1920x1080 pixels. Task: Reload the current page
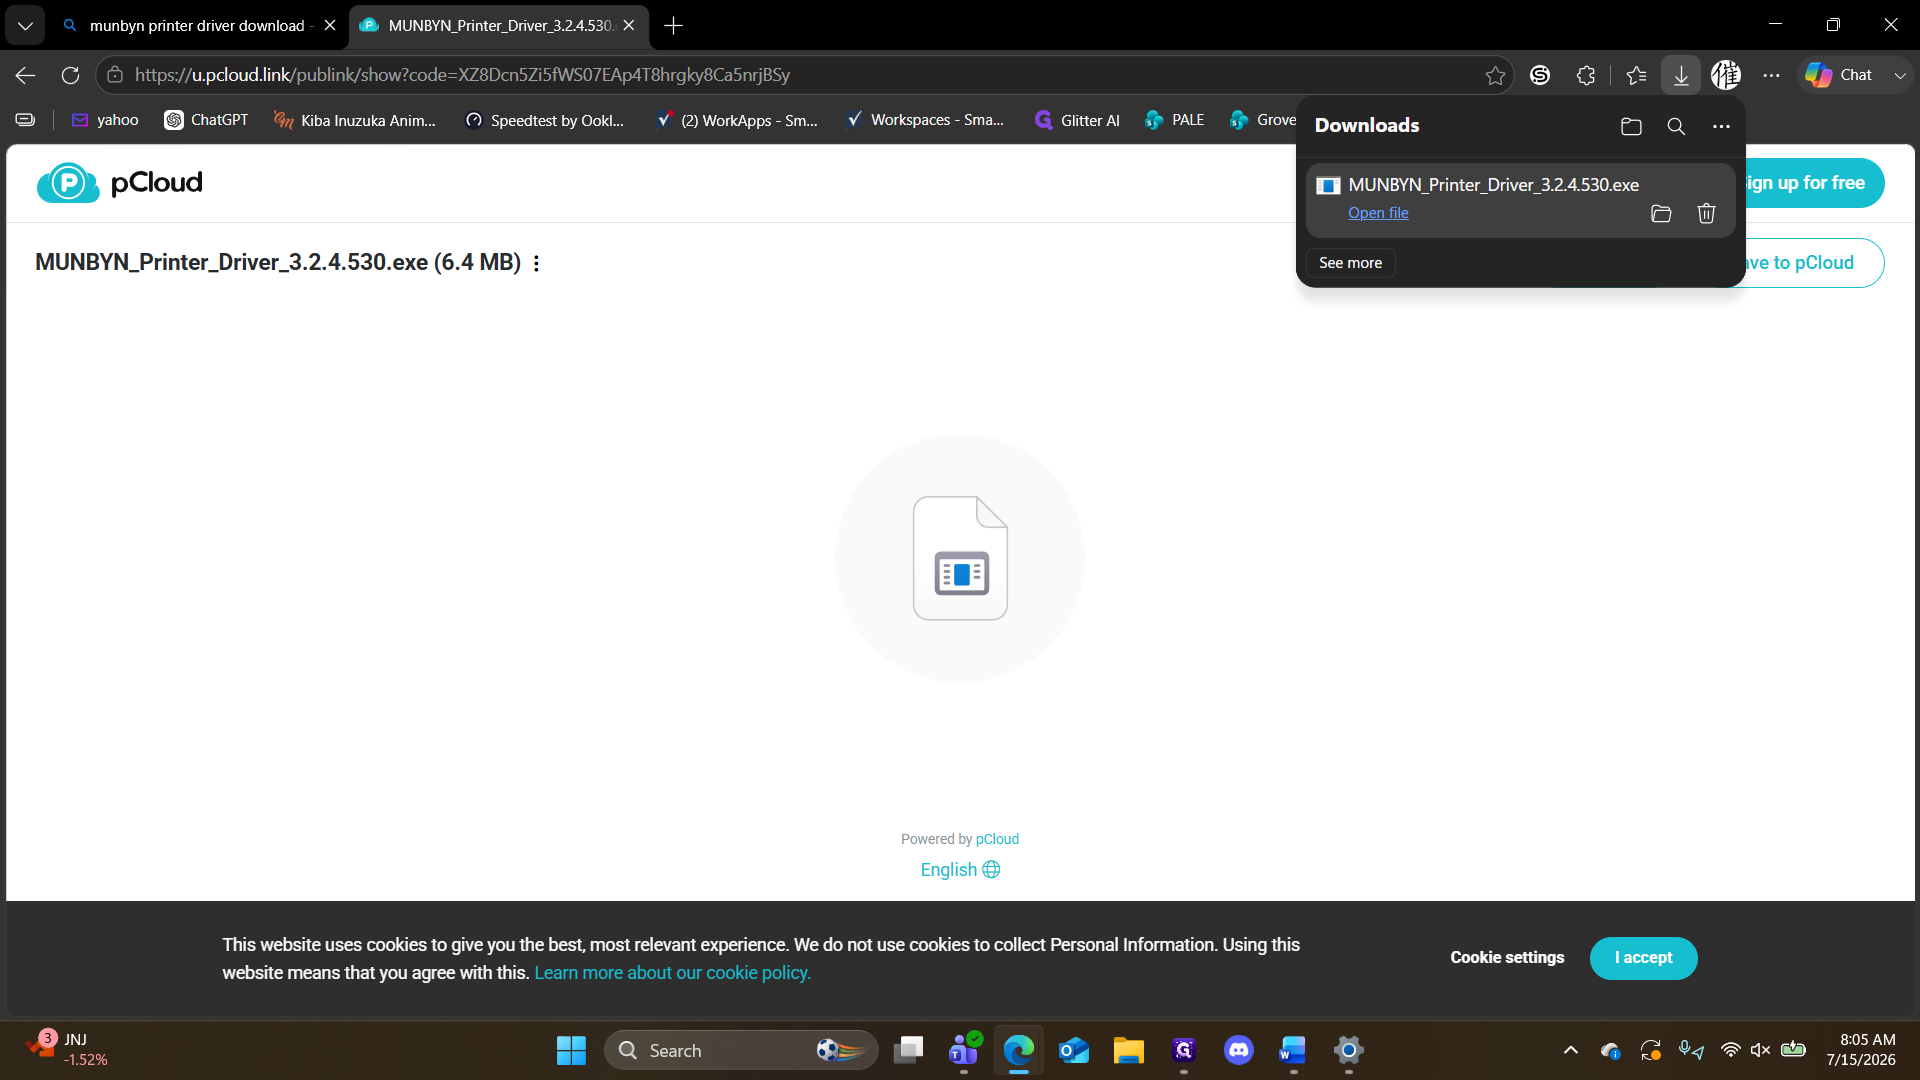70,75
